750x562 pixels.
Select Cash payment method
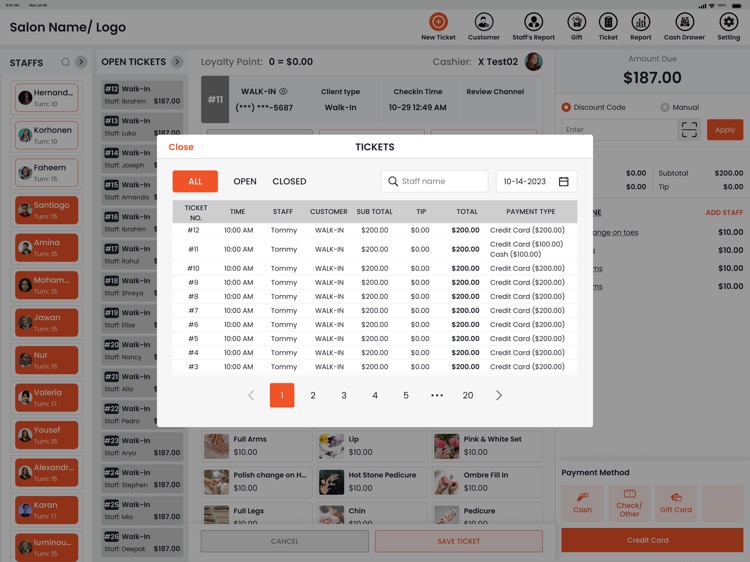click(x=582, y=503)
